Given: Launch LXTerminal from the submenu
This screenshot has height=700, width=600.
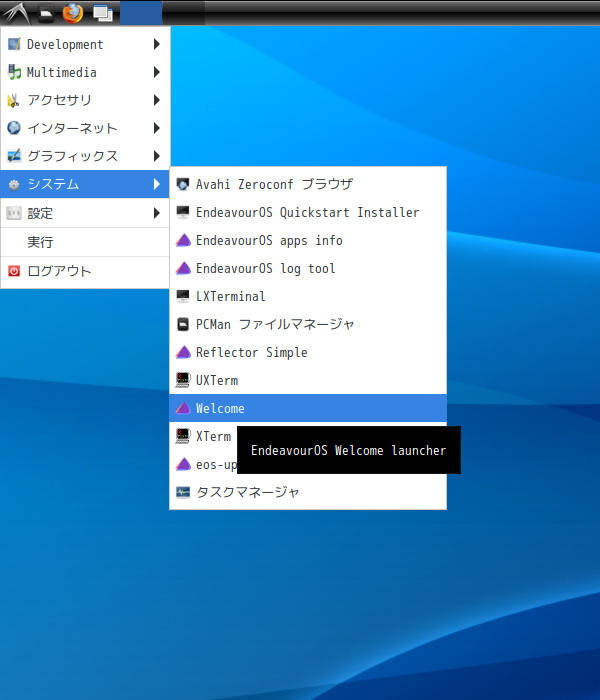Looking at the screenshot, I should click(x=308, y=296).
